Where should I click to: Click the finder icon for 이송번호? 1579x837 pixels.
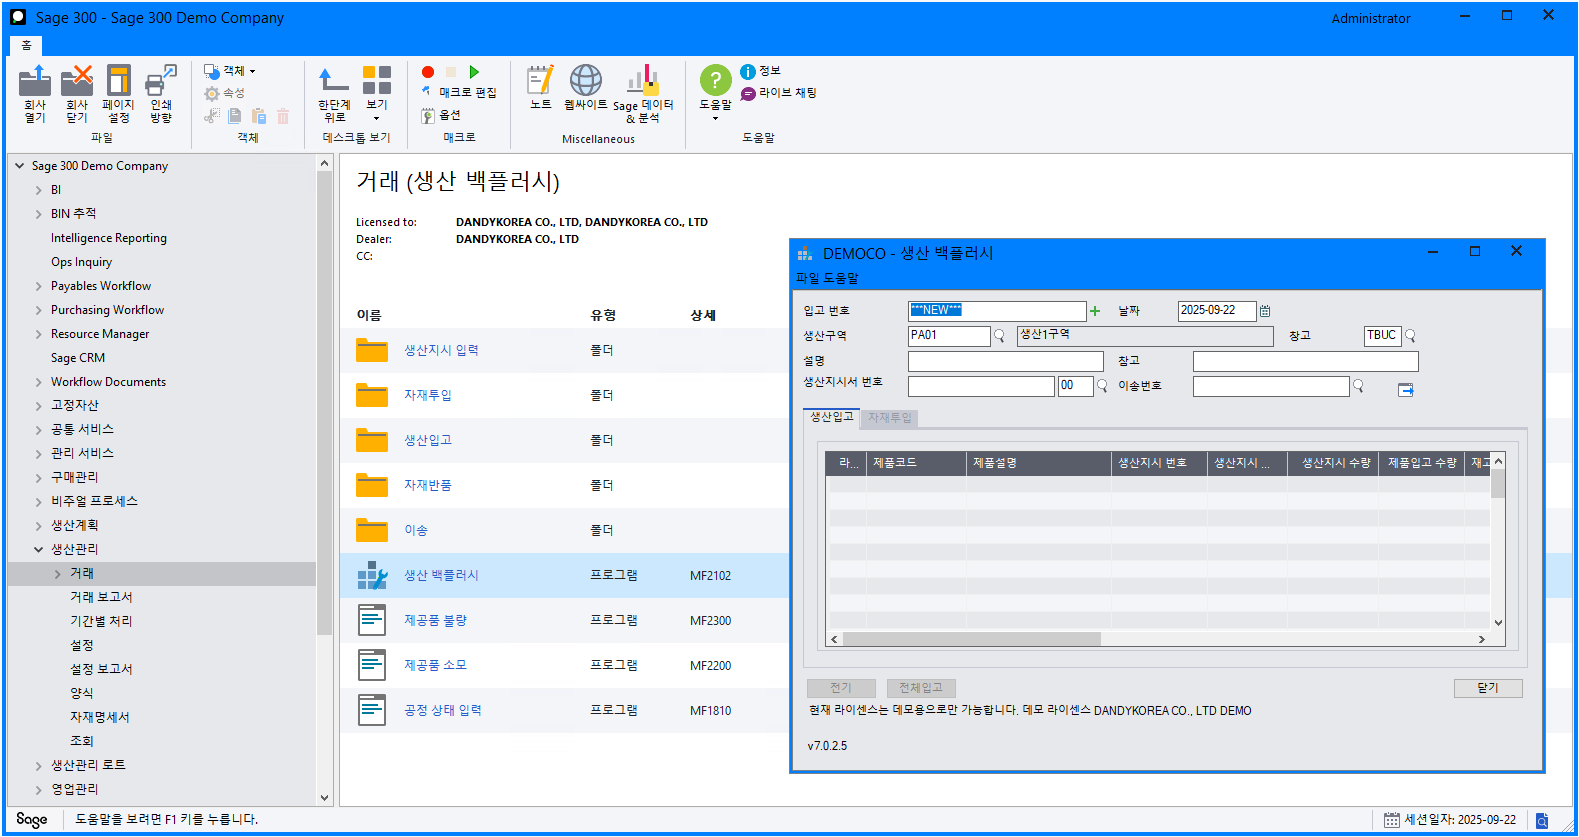pos(1358,386)
